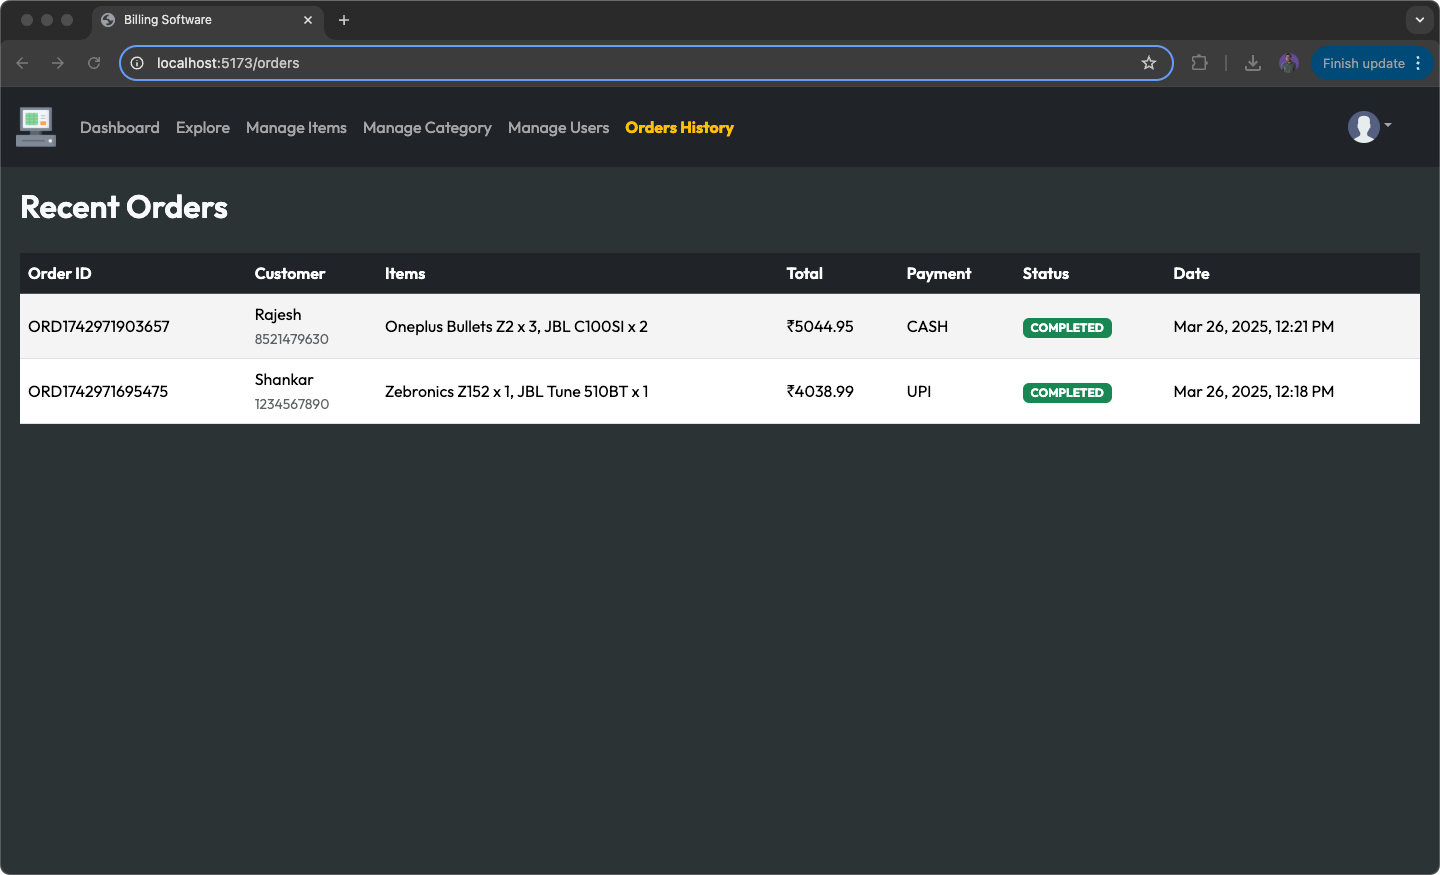Click the Customer column header

click(290, 274)
